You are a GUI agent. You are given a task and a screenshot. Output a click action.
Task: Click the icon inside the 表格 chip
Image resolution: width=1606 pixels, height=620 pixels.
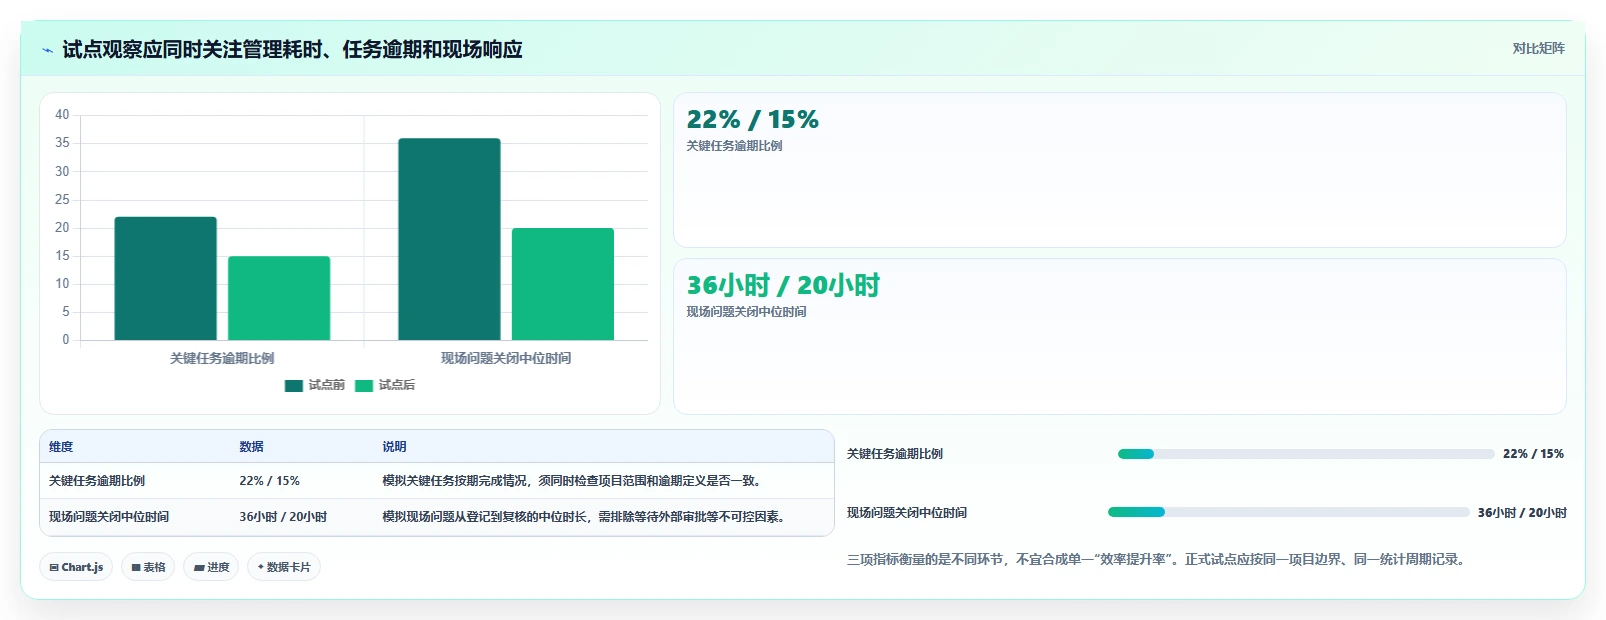coord(136,567)
